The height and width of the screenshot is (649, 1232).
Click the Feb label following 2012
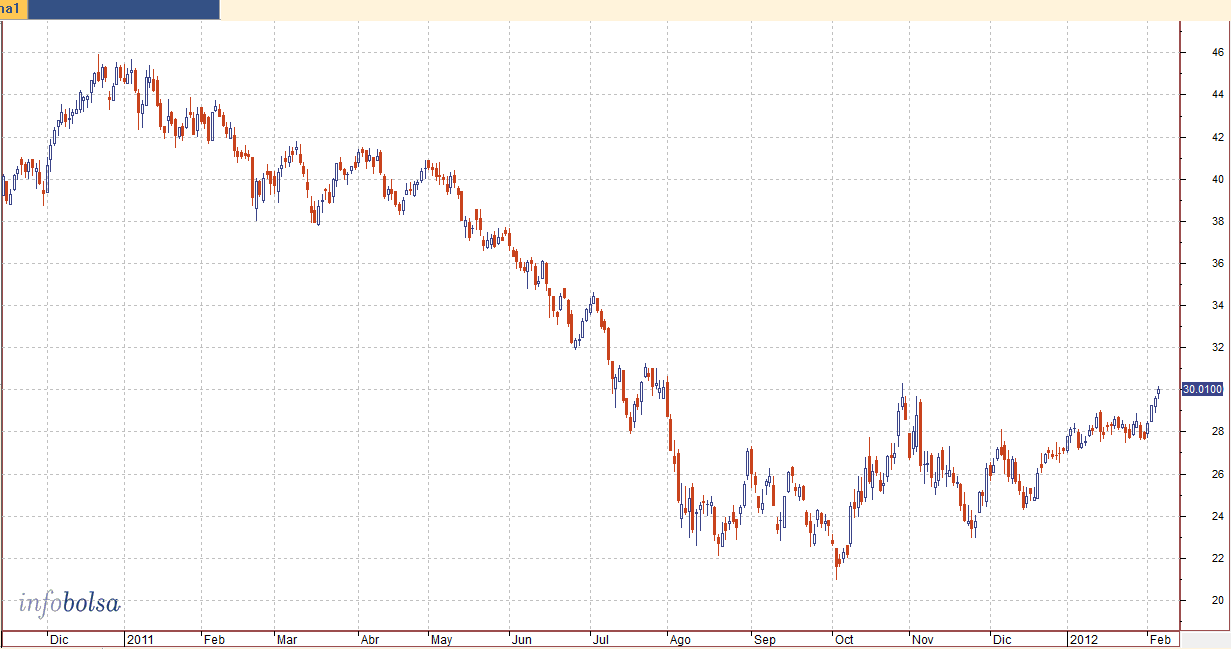(1159, 638)
